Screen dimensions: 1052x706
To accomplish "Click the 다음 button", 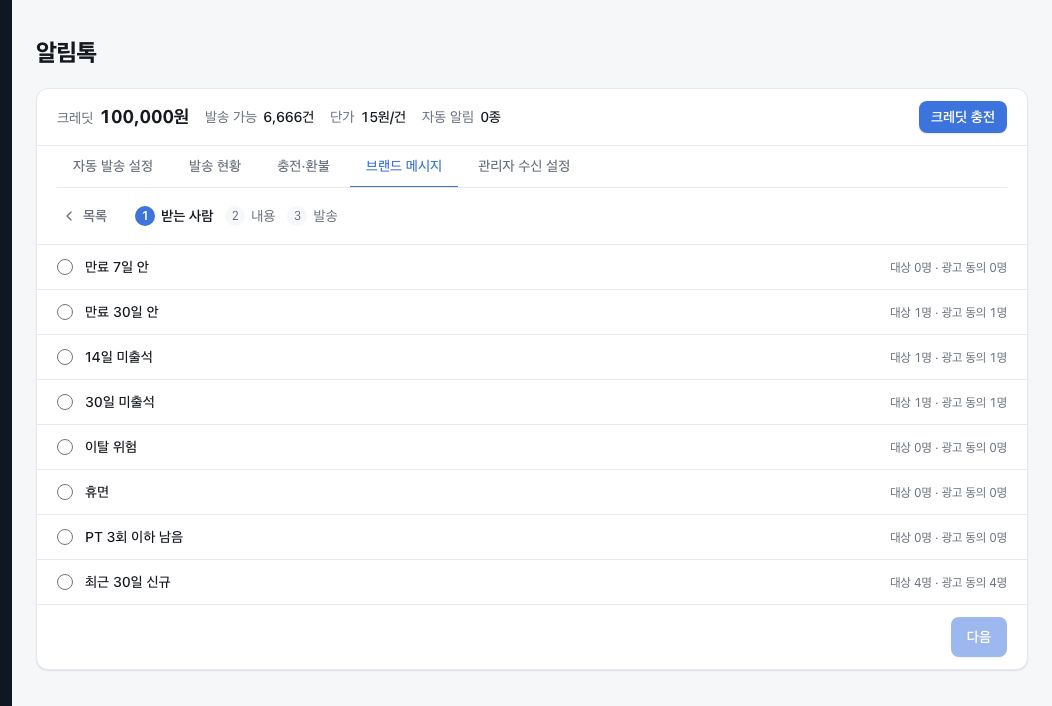I will tap(978, 637).
